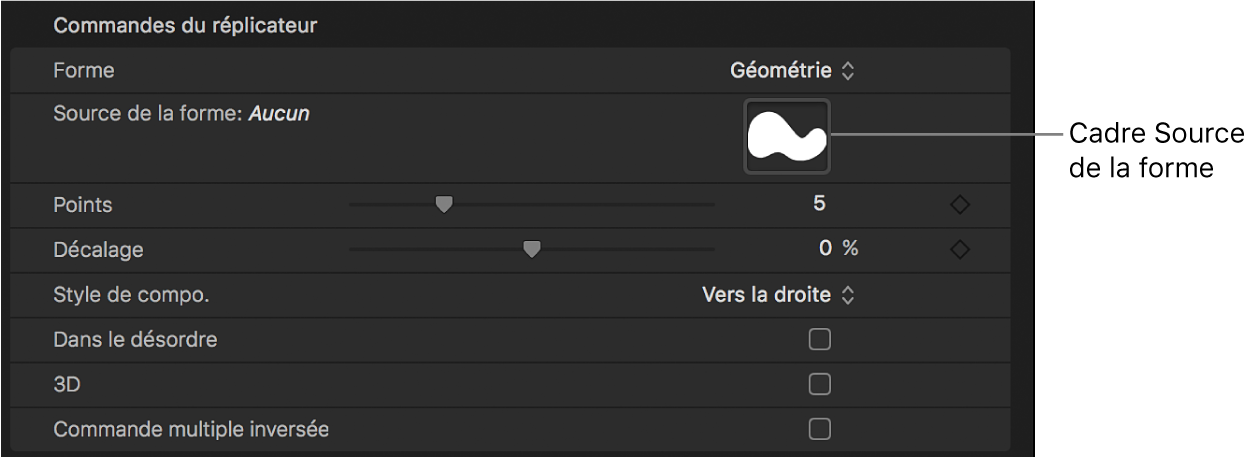Viewport: 1258px width, 459px height.
Task: Enable Commande multiple inversée checkbox
Action: pyautogui.click(x=819, y=429)
